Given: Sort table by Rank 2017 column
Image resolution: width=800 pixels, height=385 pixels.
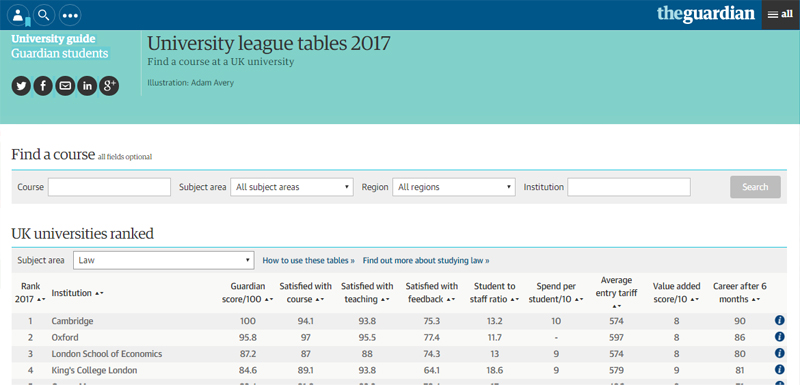Looking at the screenshot, I should point(30,293).
